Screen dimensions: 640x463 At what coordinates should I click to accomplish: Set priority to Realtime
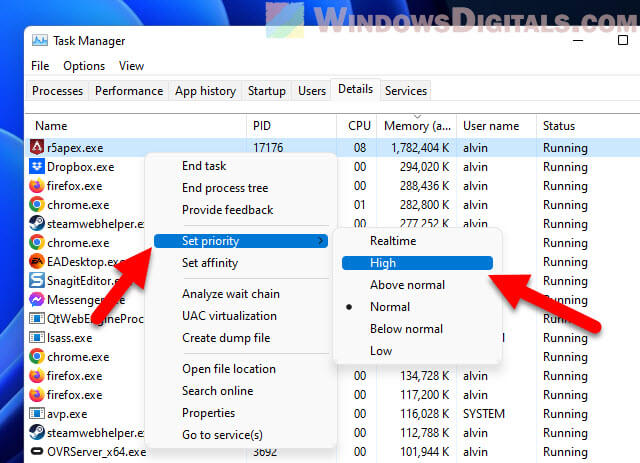417,241
